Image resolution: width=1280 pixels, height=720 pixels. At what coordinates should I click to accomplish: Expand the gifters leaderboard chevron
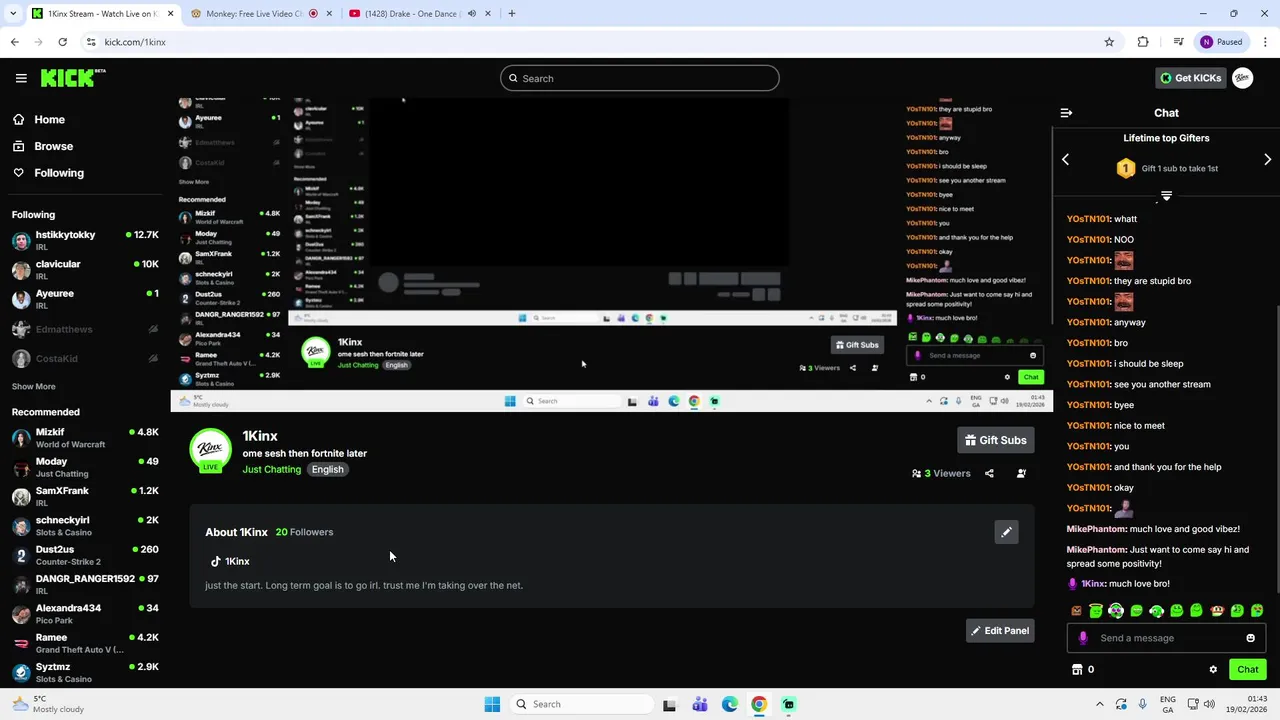click(1166, 196)
